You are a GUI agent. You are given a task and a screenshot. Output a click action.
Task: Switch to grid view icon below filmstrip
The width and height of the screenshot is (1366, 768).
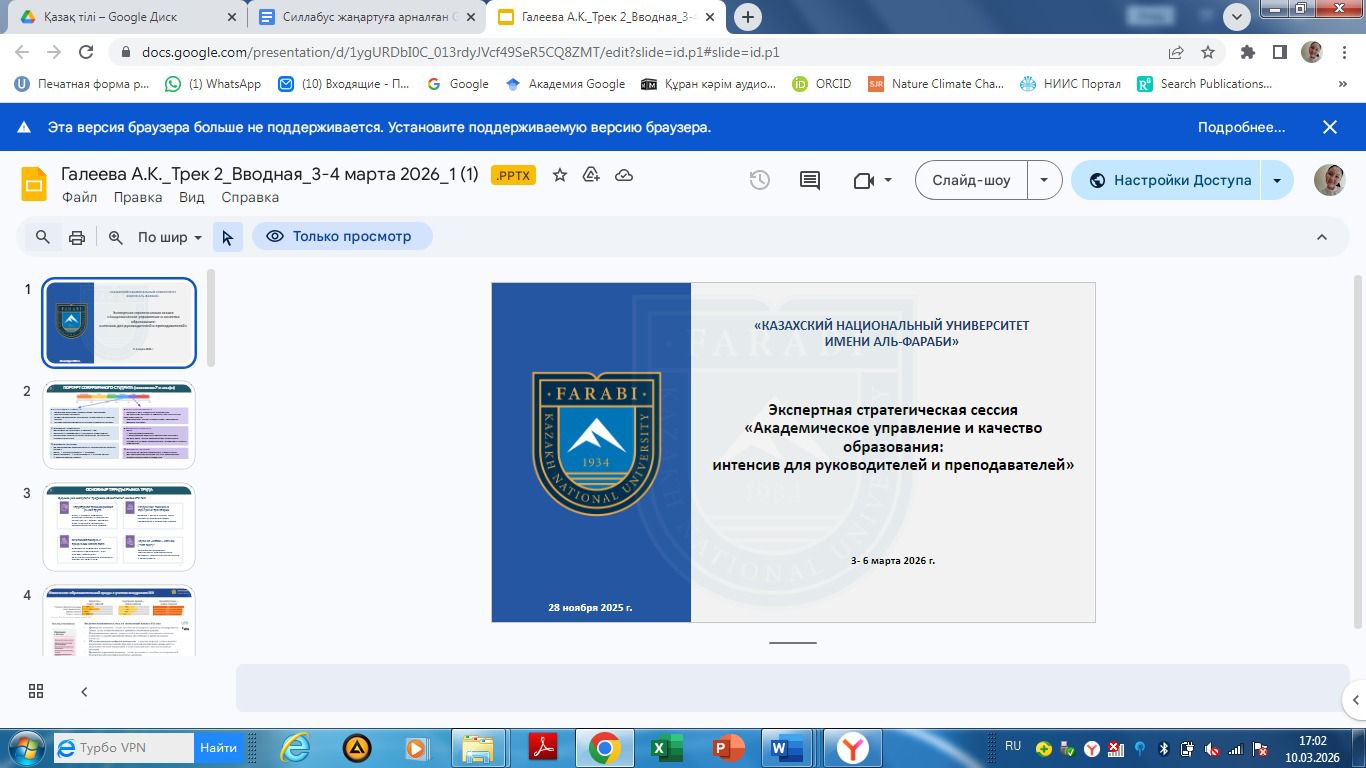[x=36, y=691]
